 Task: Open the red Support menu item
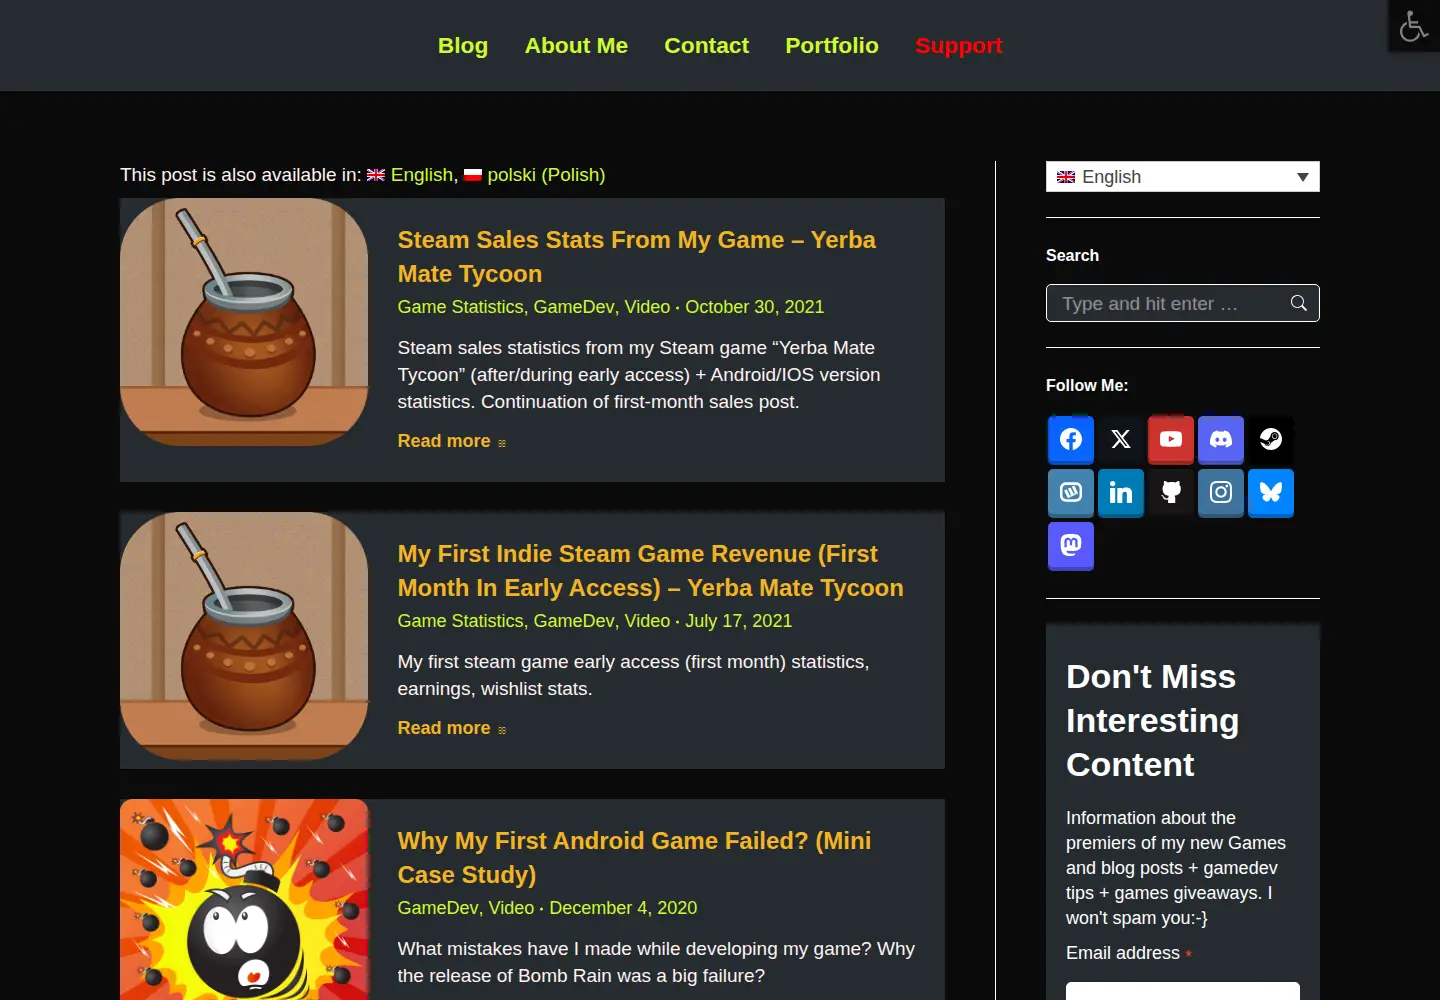[x=959, y=46]
